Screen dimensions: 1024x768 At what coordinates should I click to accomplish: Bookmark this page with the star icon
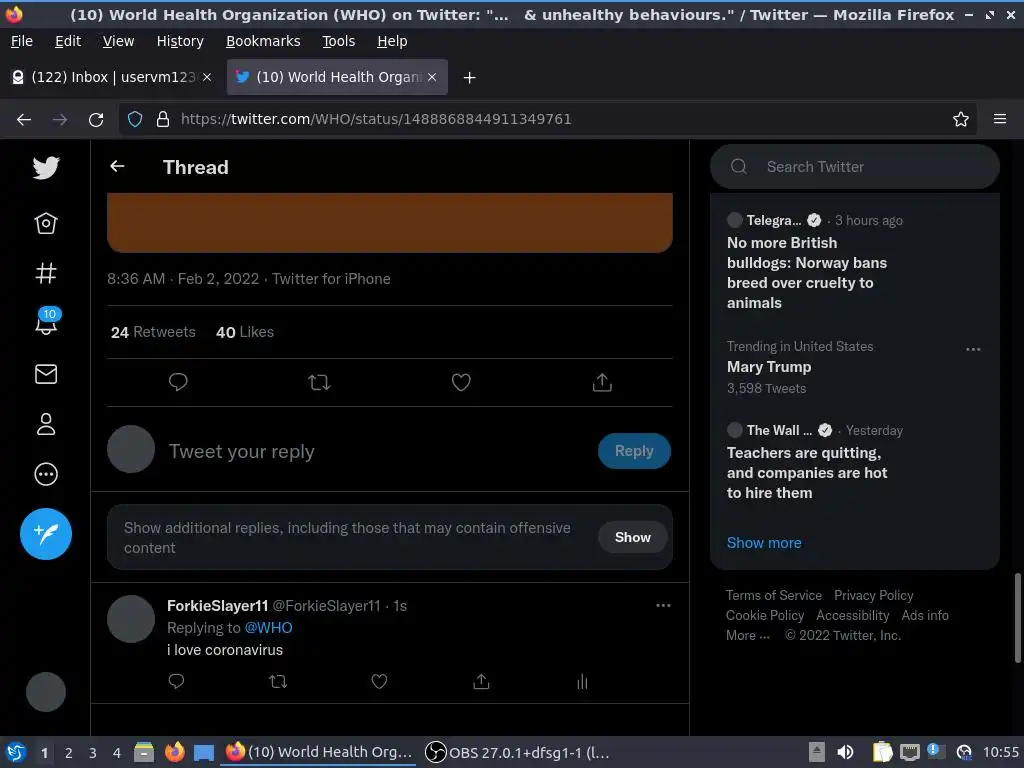point(961,119)
